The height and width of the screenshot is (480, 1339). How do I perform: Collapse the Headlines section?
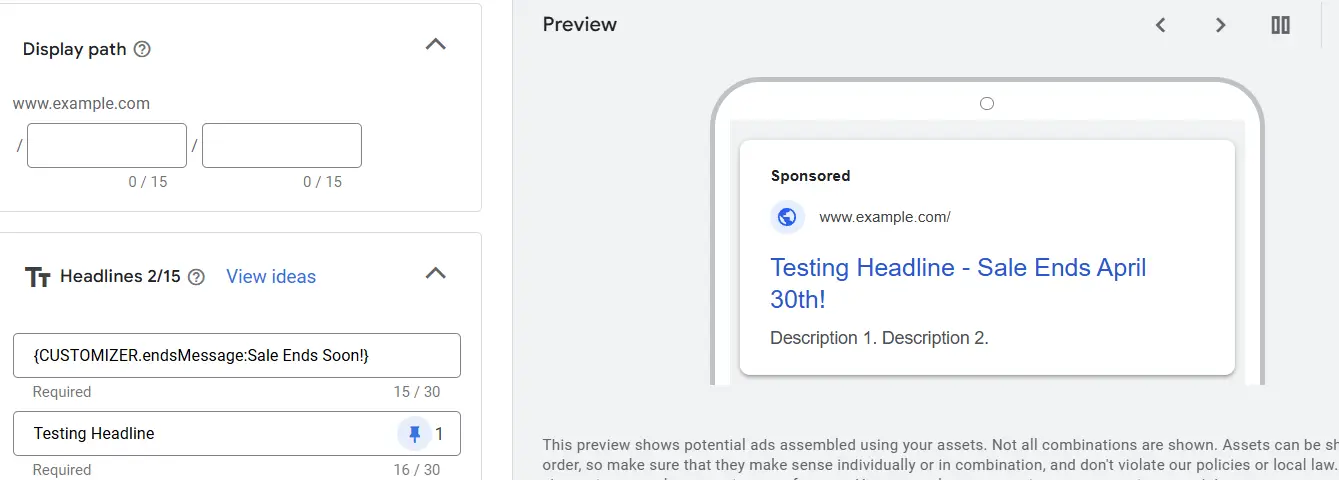(x=436, y=273)
